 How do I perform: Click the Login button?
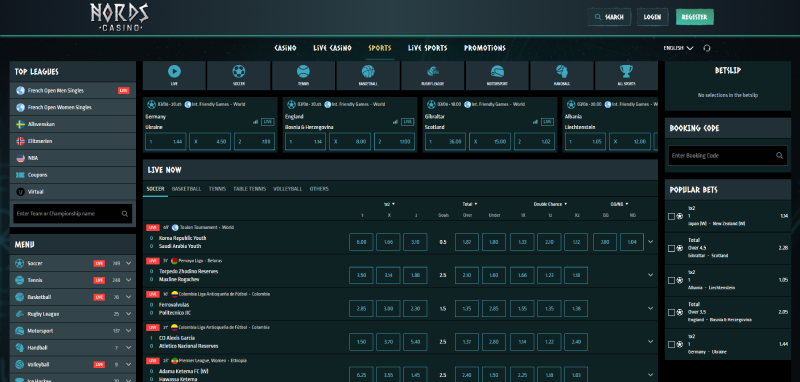point(652,17)
